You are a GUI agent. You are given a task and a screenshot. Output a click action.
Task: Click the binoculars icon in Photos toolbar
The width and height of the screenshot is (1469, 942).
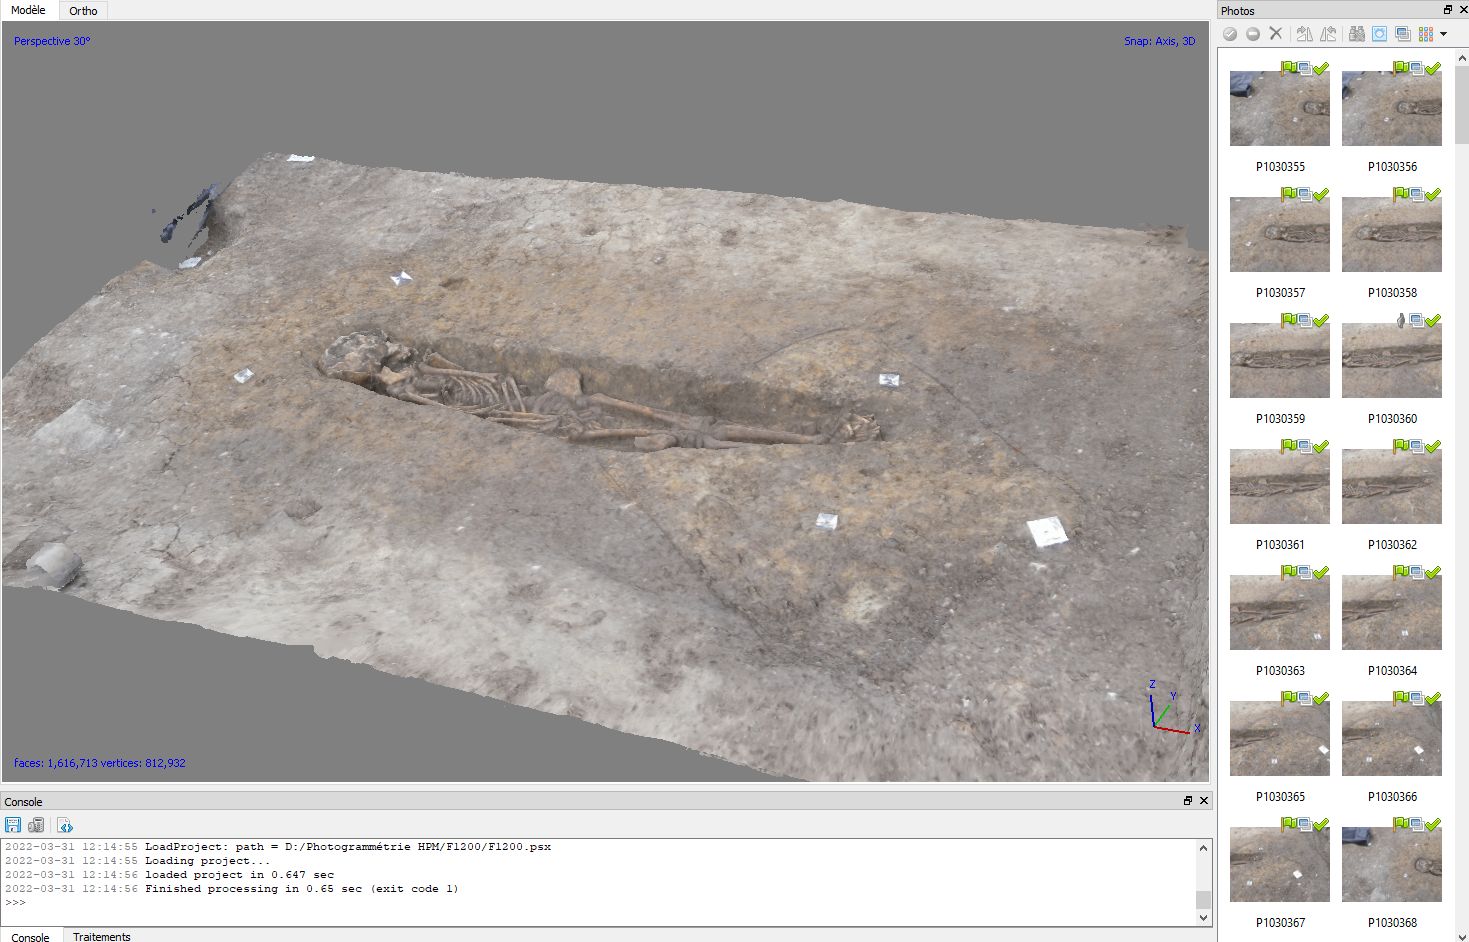(1356, 34)
